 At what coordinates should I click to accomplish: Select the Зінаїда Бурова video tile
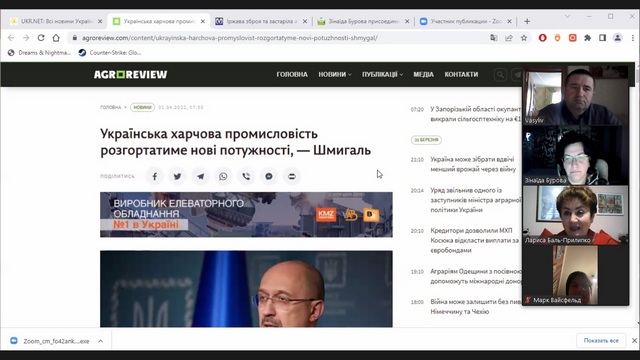point(576,156)
